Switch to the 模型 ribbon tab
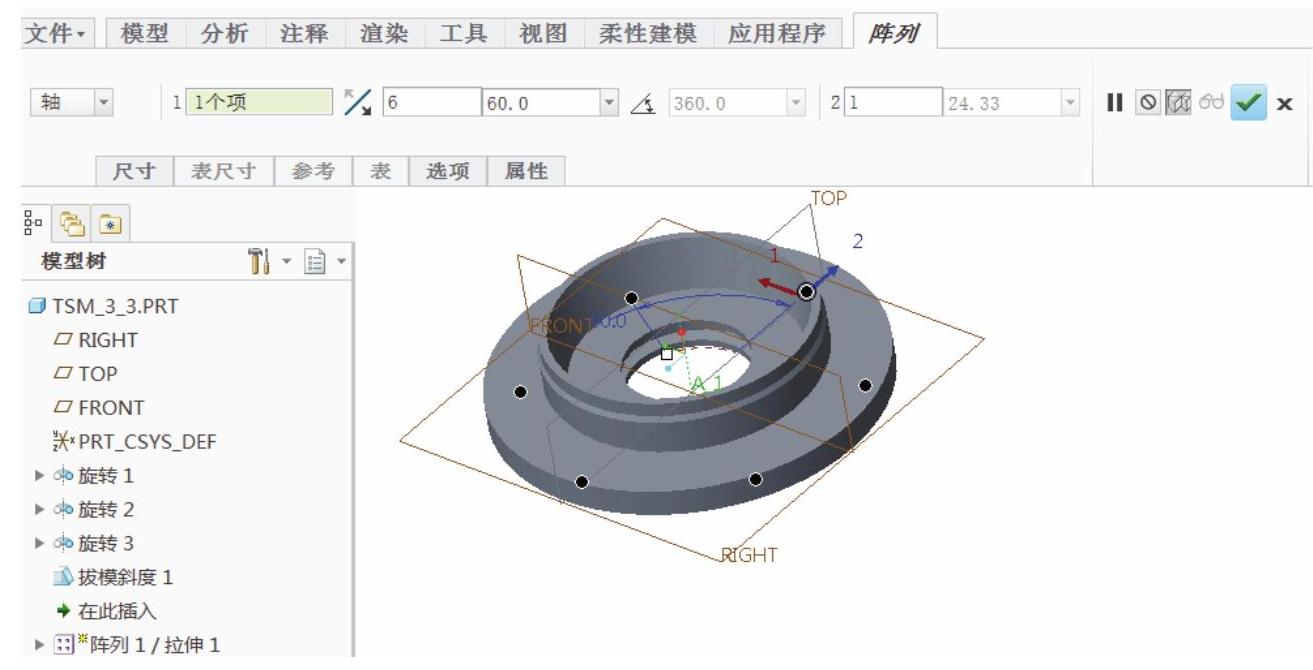 coord(145,33)
